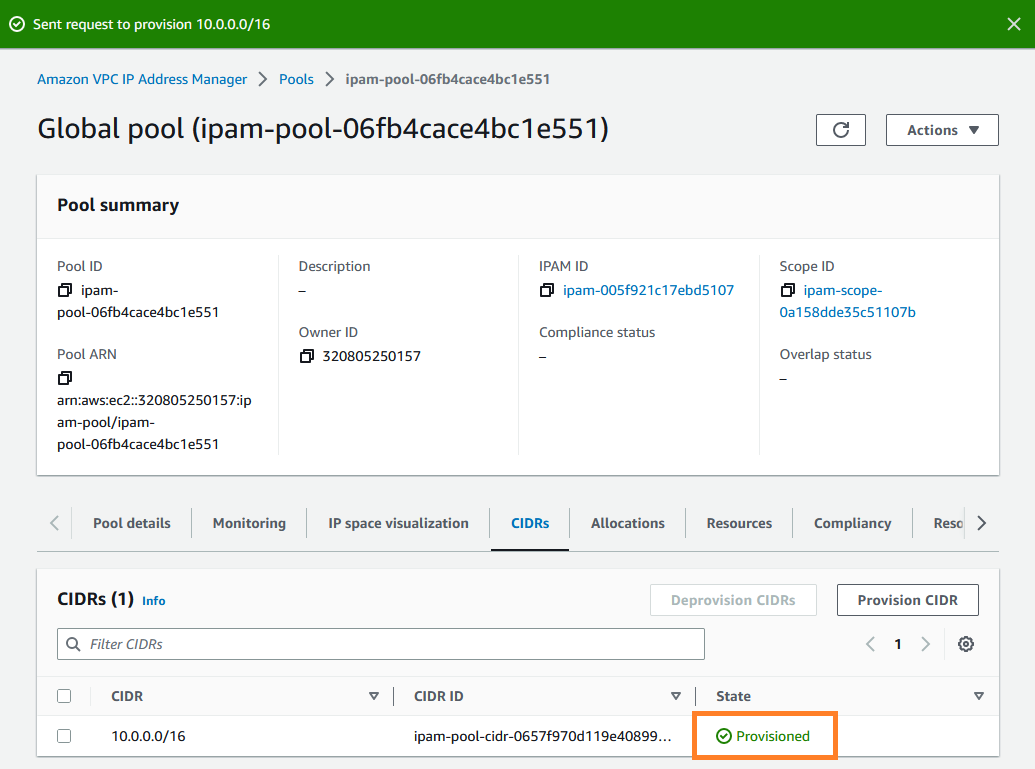Image resolution: width=1035 pixels, height=769 pixels.
Task: Copy the Owner ID using its copy icon
Action: 306,355
